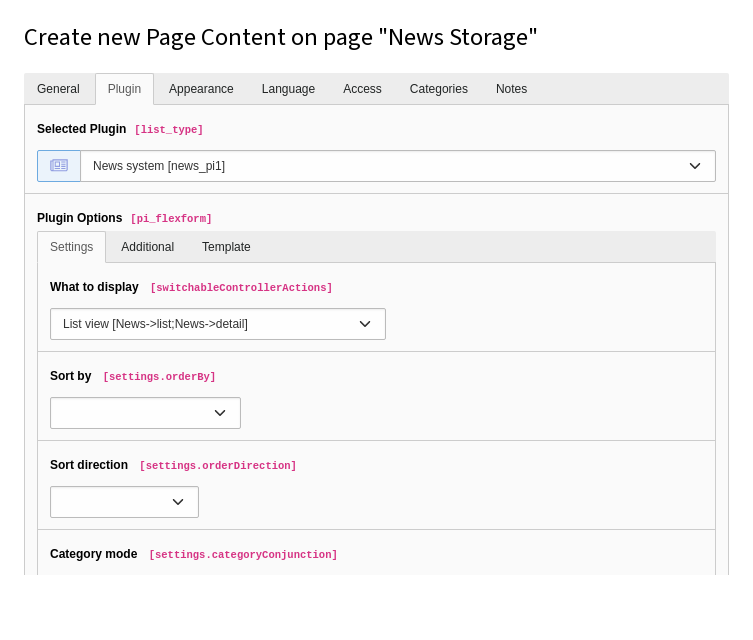Viewport: 753px width, 640px height.
Task: Click the What to display label
Action: [94, 287]
